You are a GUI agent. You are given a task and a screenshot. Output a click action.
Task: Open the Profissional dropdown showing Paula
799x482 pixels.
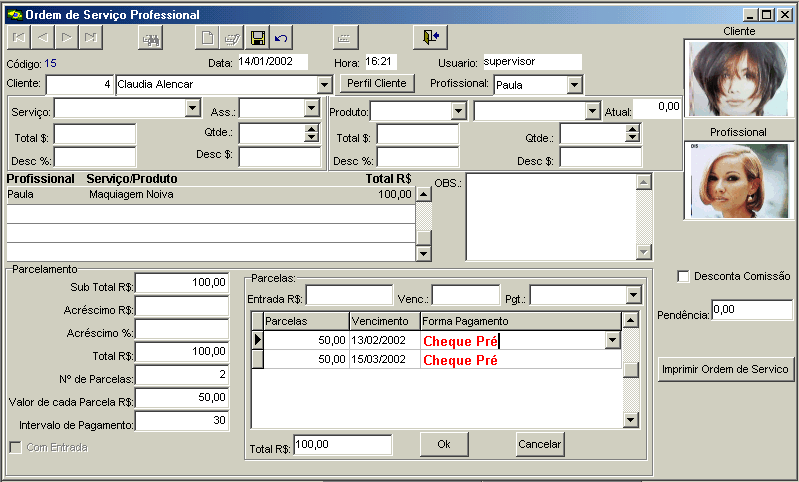click(x=574, y=85)
